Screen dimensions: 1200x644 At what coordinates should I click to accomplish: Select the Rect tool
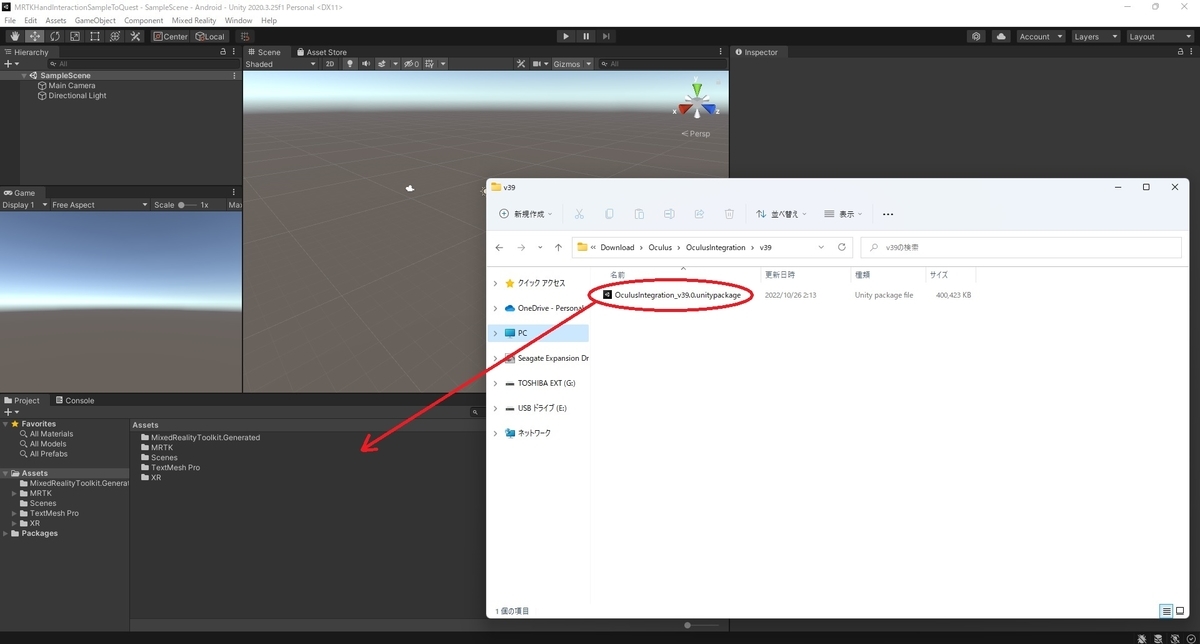coord(95,36)
